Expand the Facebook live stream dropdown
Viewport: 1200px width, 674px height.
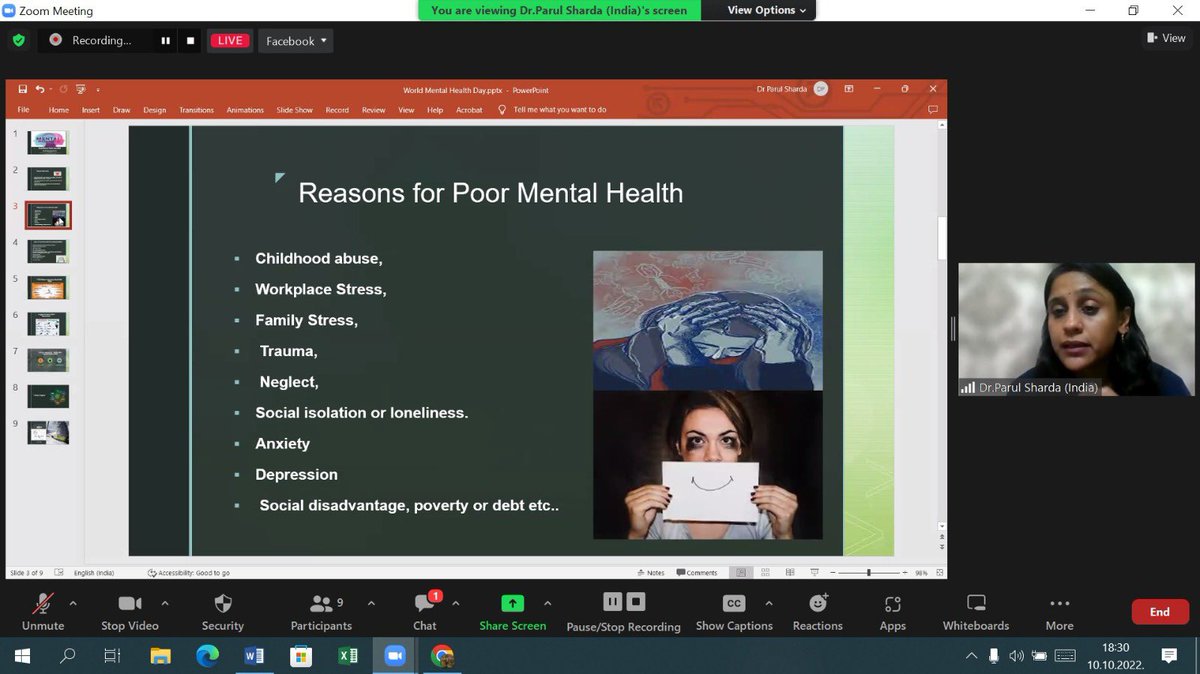pyautogui.click(x=296, y=41)
